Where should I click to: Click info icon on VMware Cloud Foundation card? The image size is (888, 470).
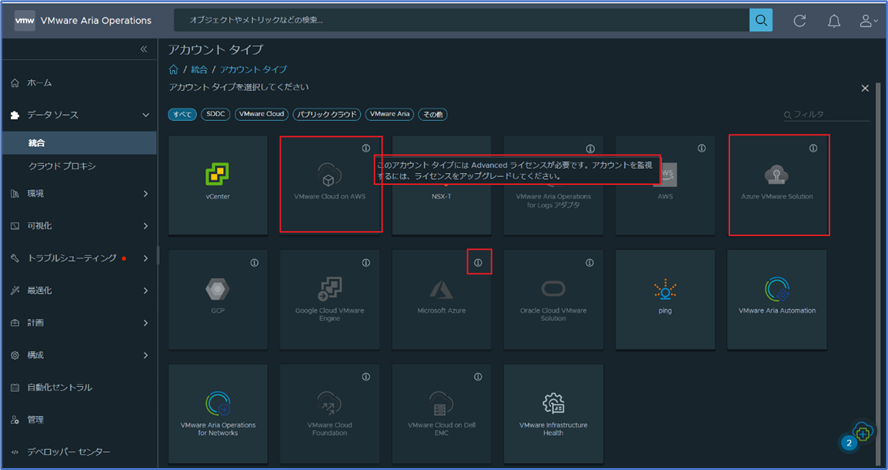(x=366, y=377)
